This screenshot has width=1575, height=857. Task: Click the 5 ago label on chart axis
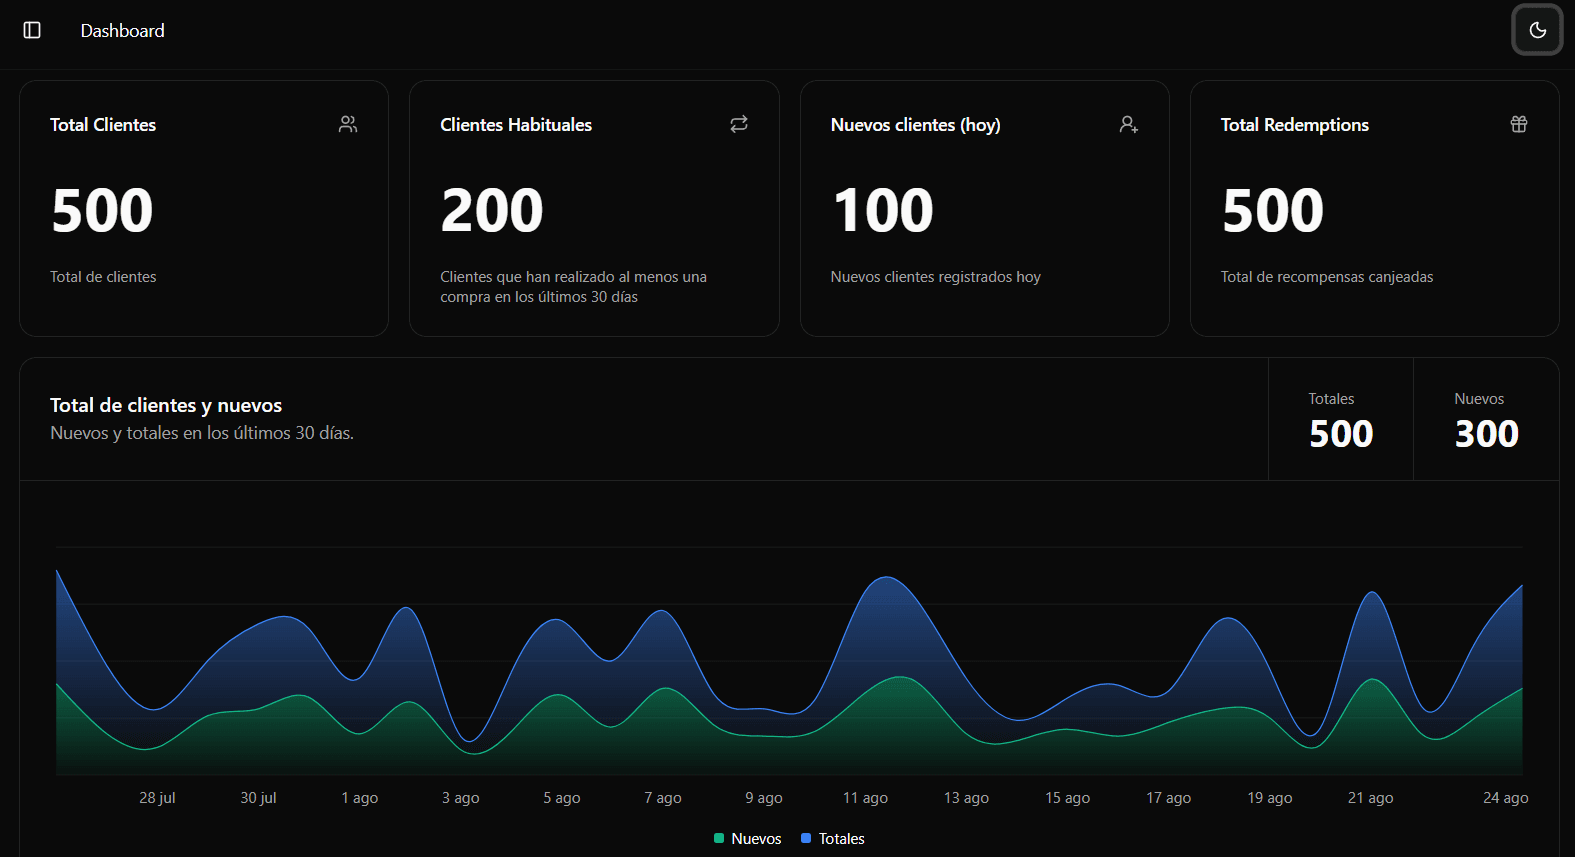562,798
